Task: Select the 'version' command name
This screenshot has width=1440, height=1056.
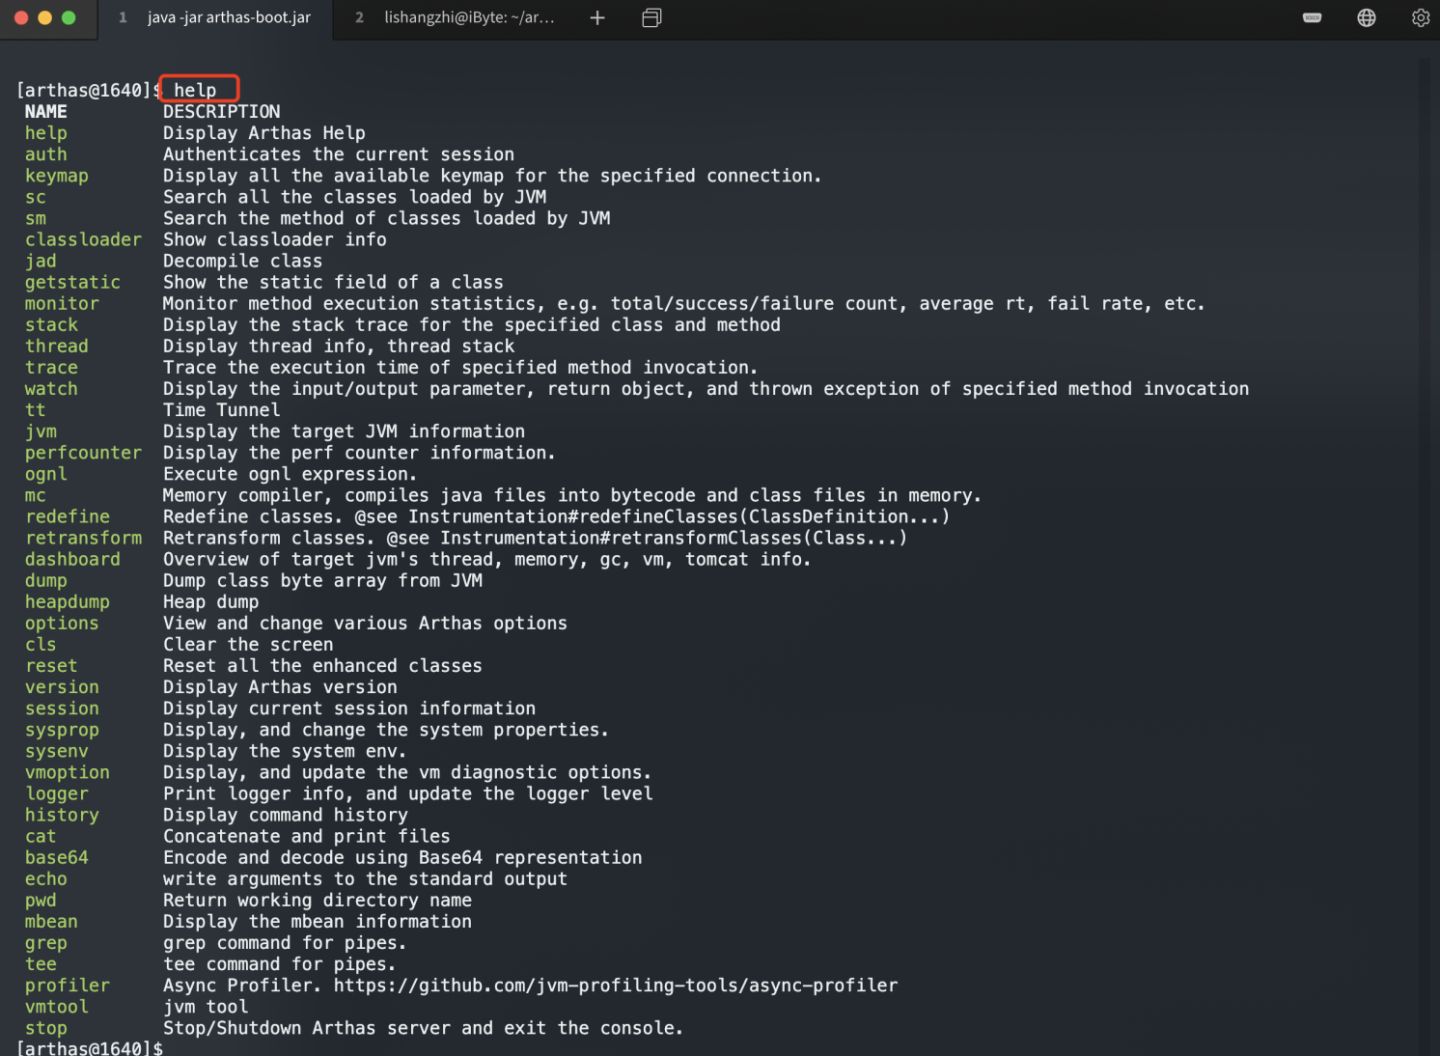Action: pyautogui.click(x=62, y=687)
